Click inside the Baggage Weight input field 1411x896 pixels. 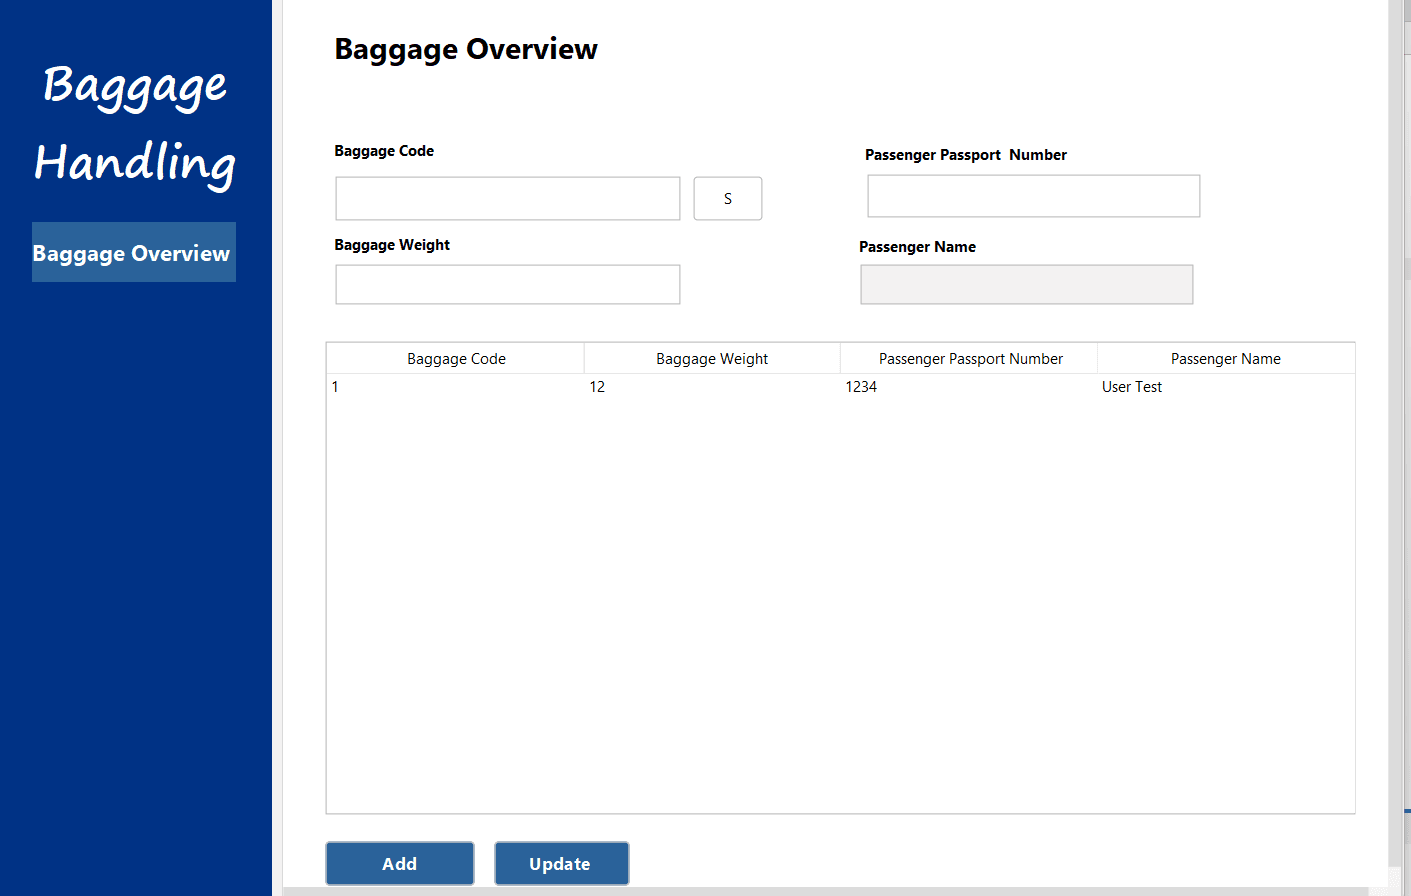(506, 284)
